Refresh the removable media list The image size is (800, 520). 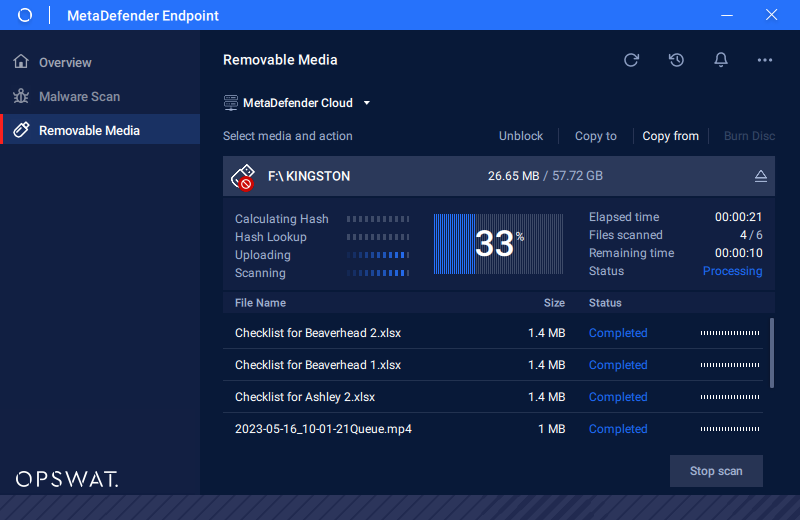(632, 60)
